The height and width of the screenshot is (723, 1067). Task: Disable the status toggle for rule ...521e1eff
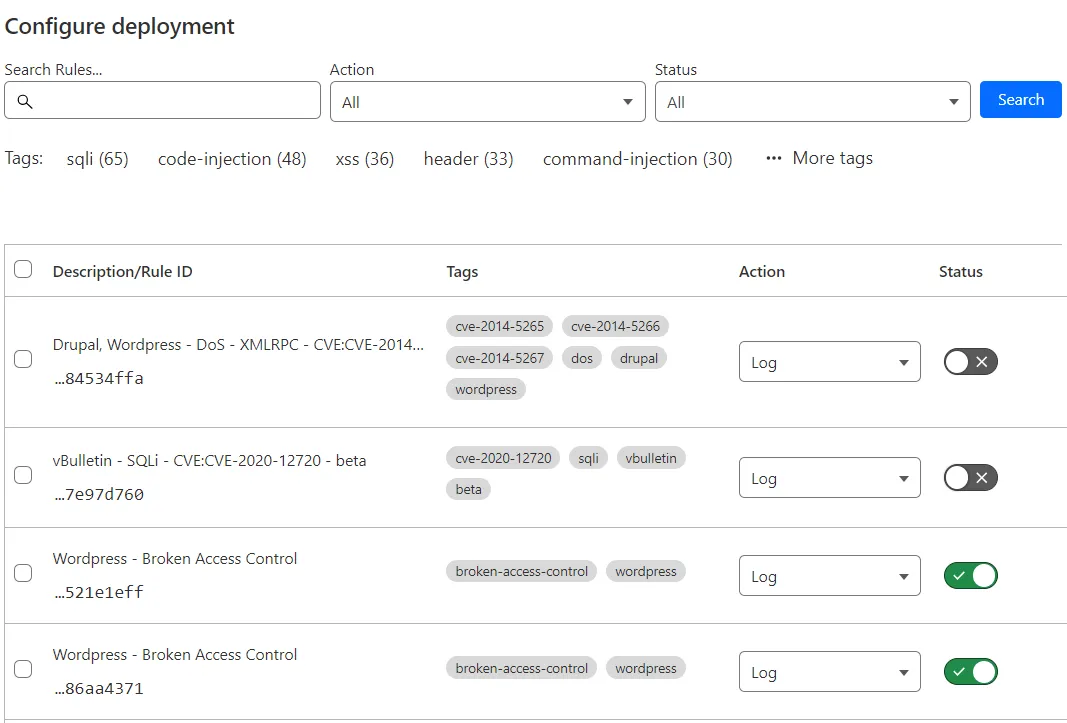point(970,575)
